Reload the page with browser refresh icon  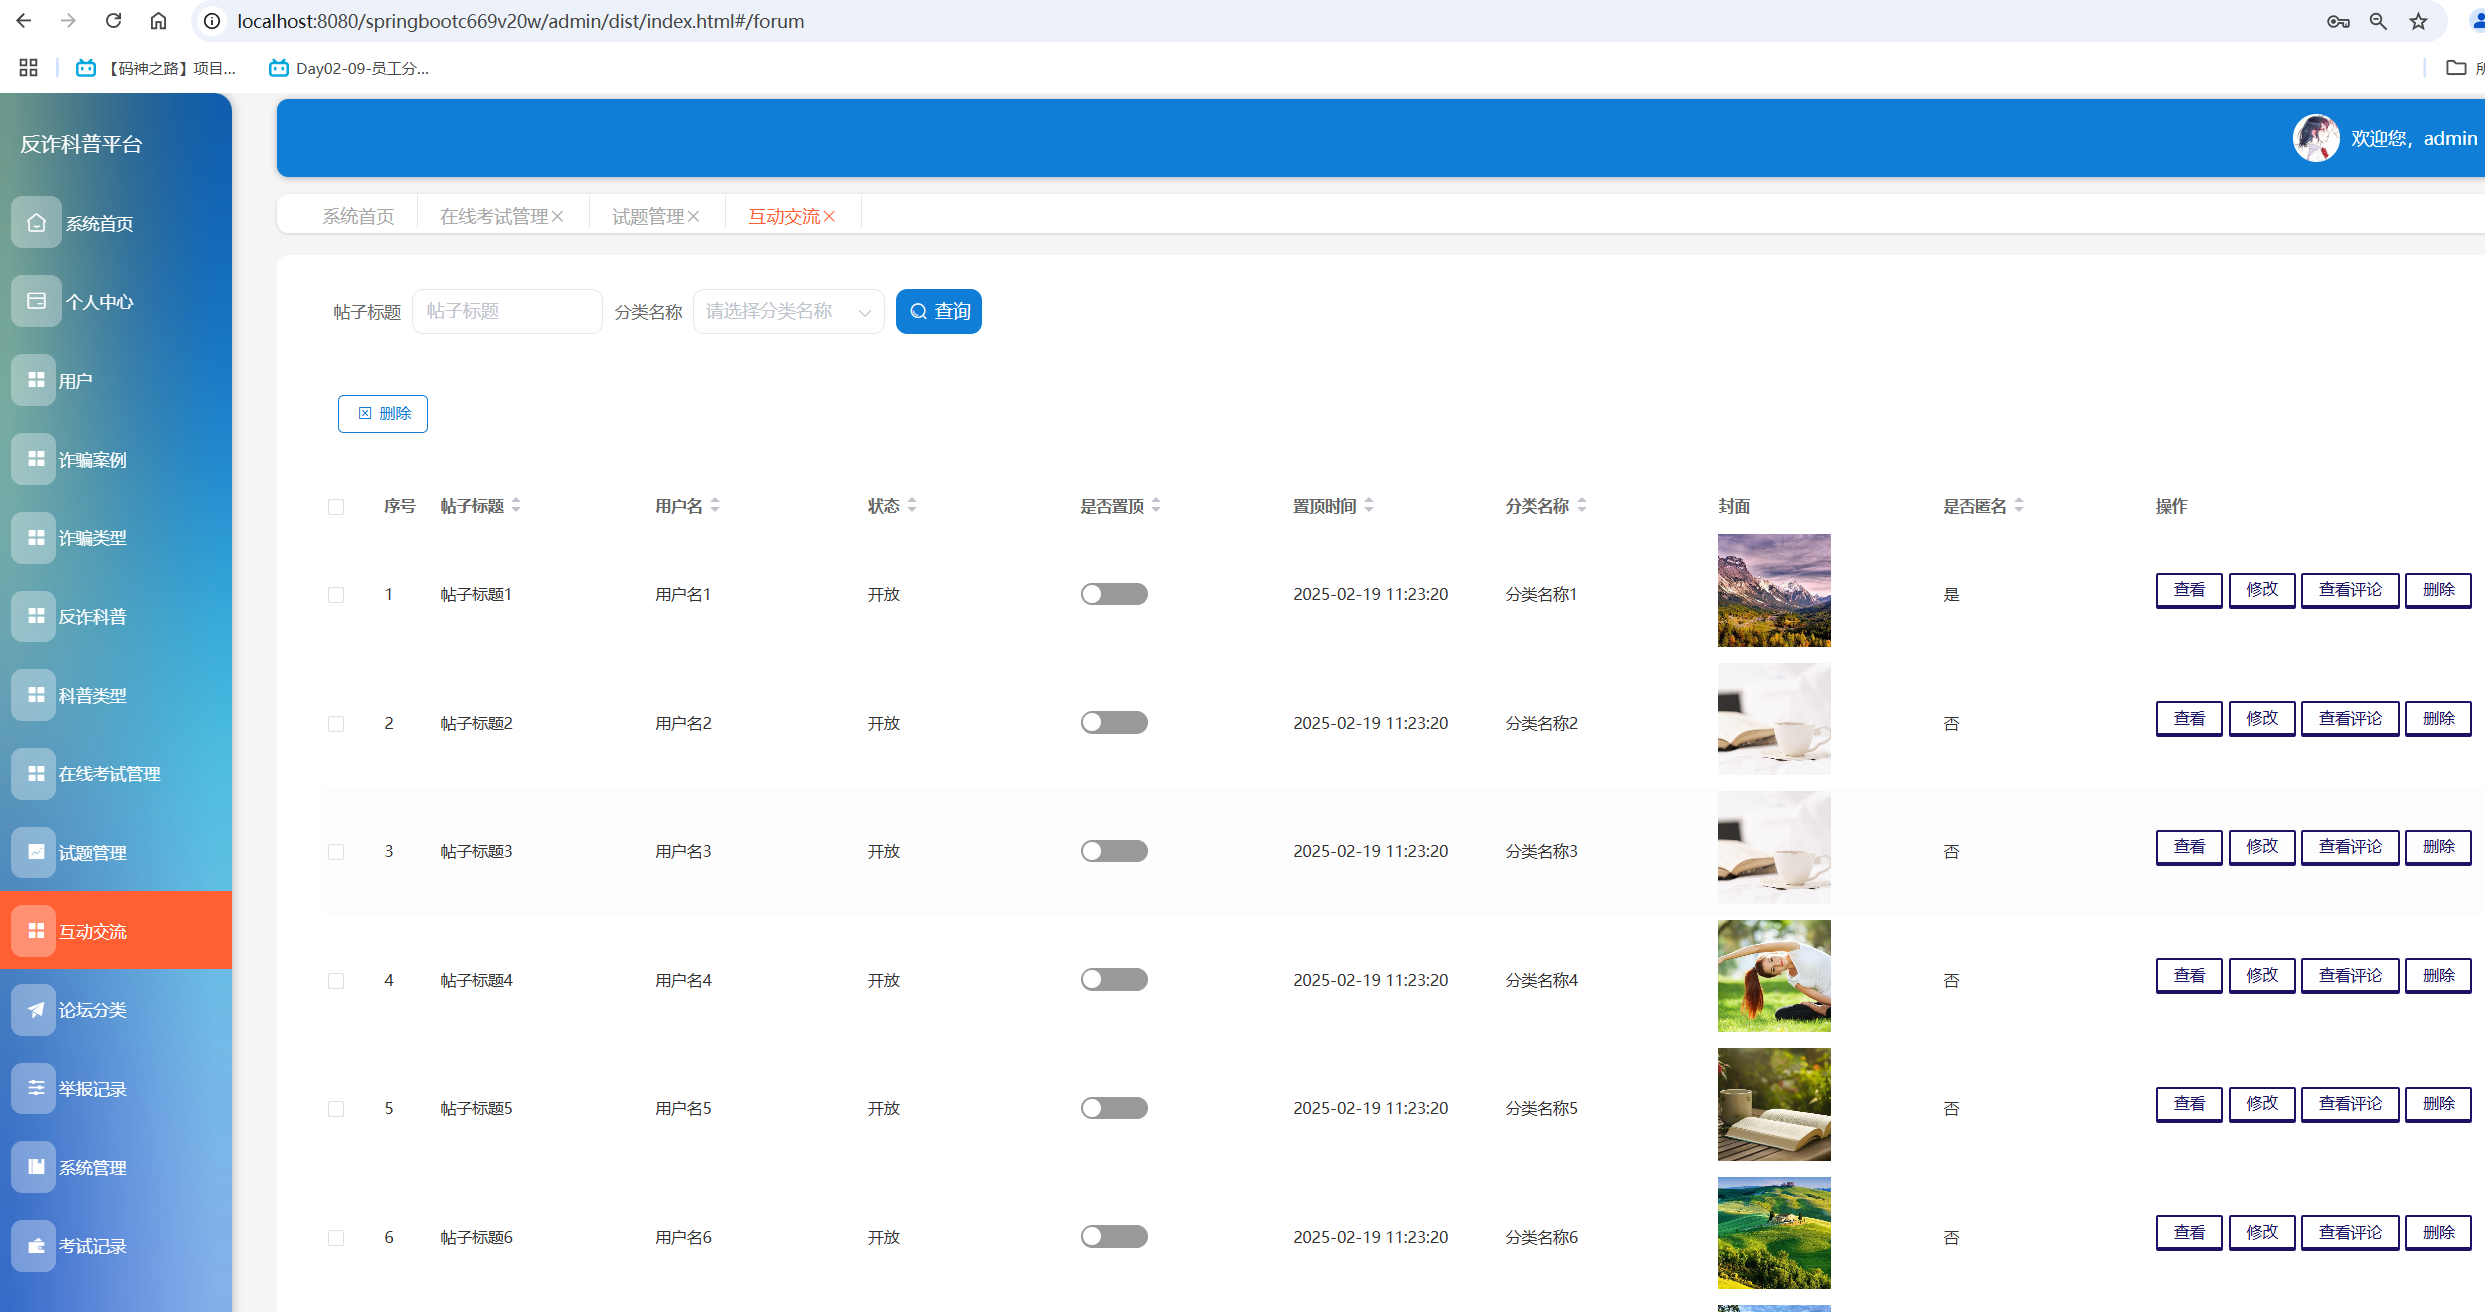[x=114, y=21]
